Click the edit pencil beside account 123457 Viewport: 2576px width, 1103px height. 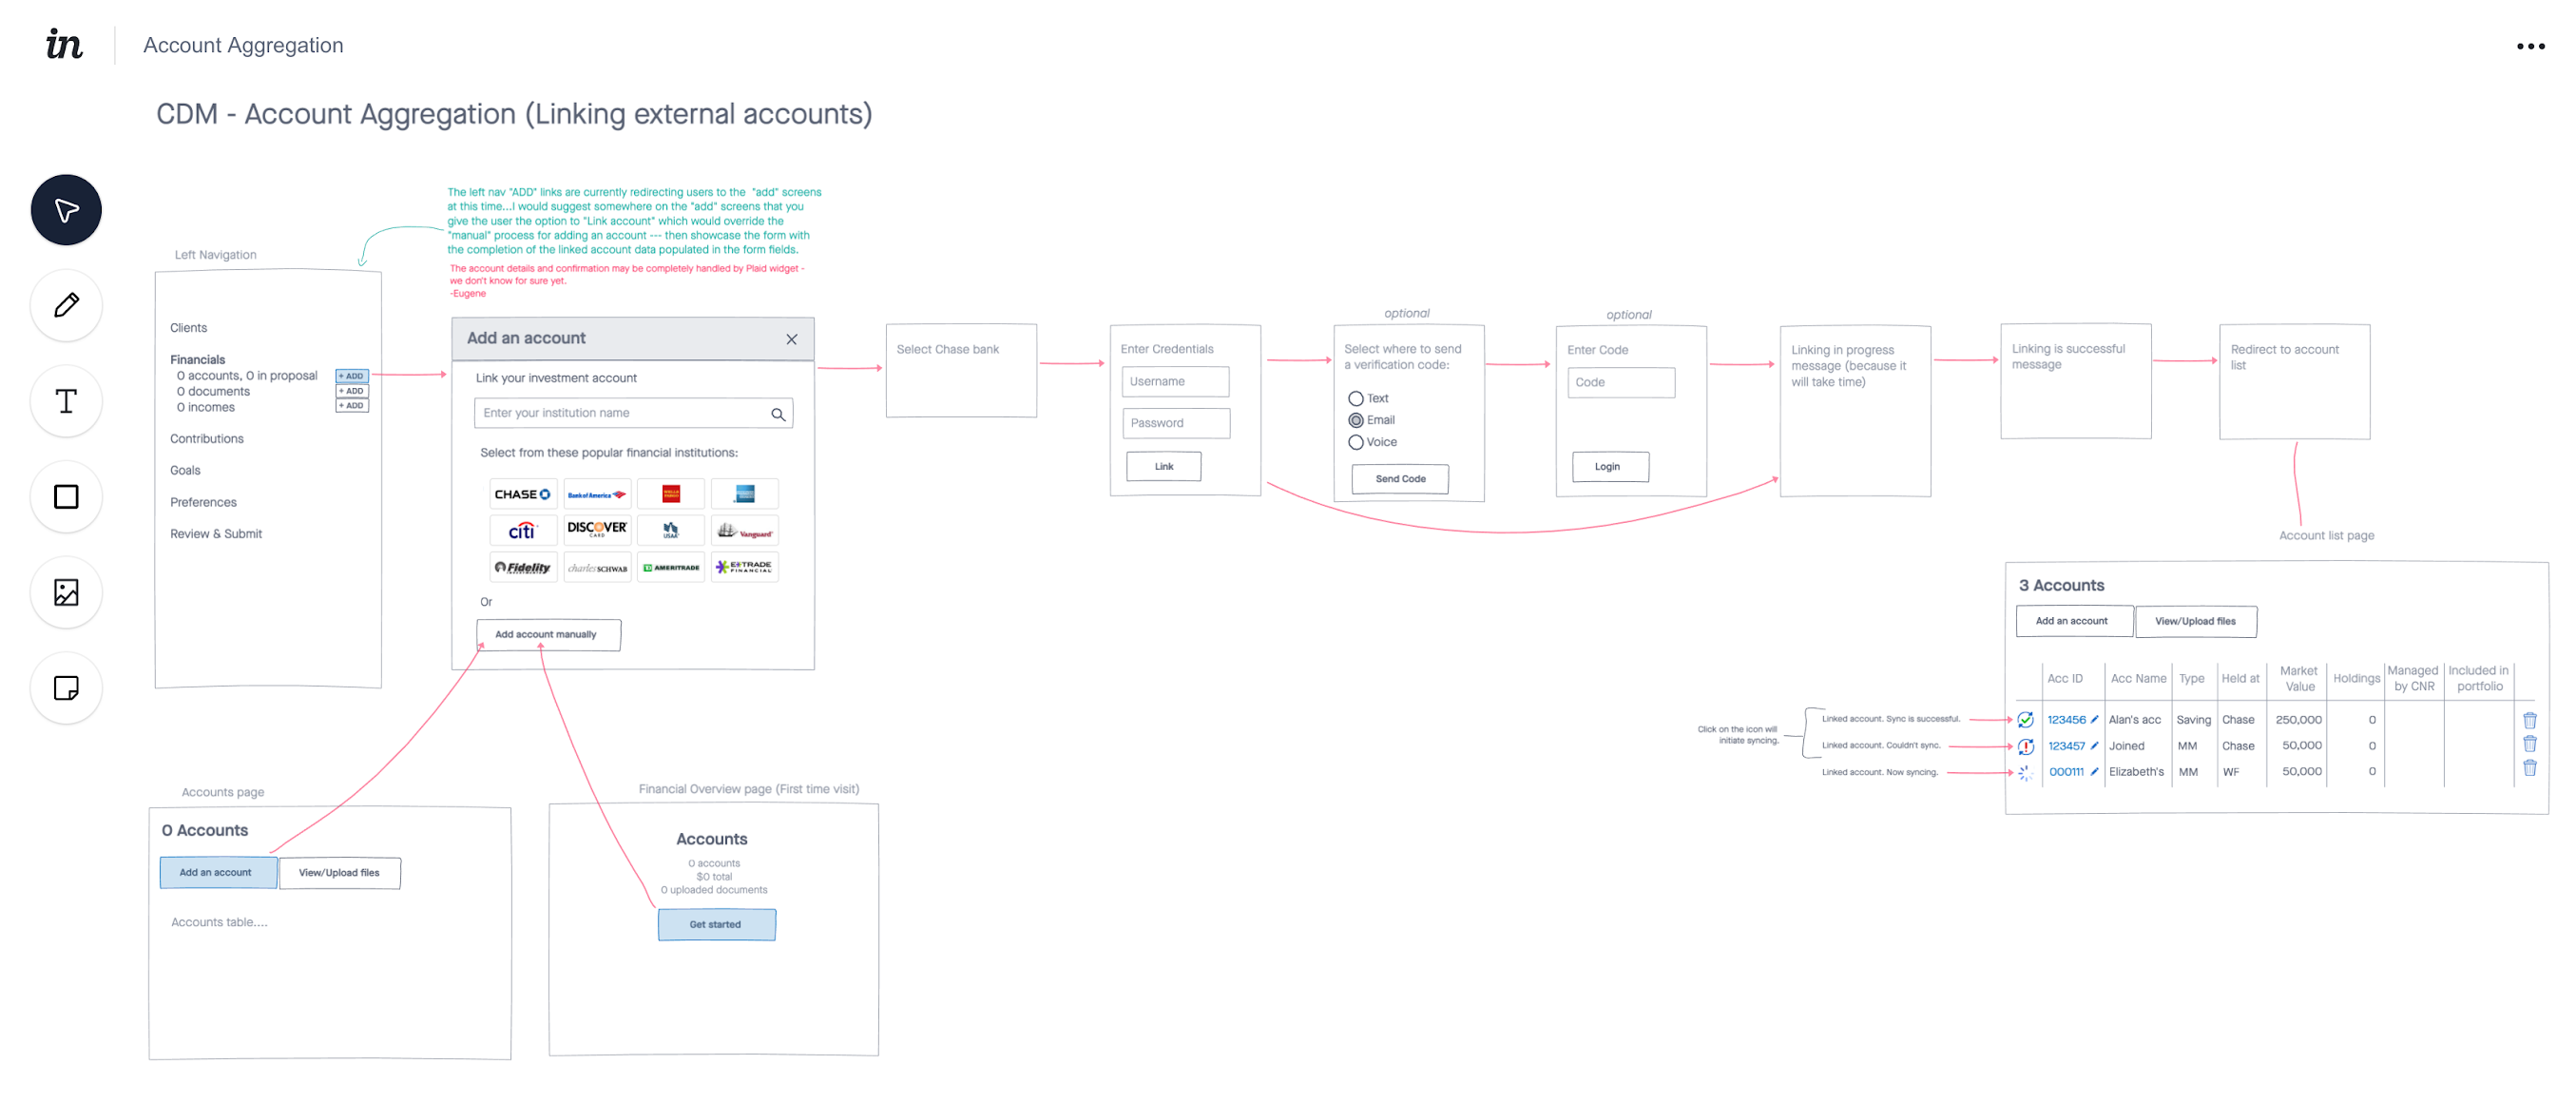(2094, 745)
